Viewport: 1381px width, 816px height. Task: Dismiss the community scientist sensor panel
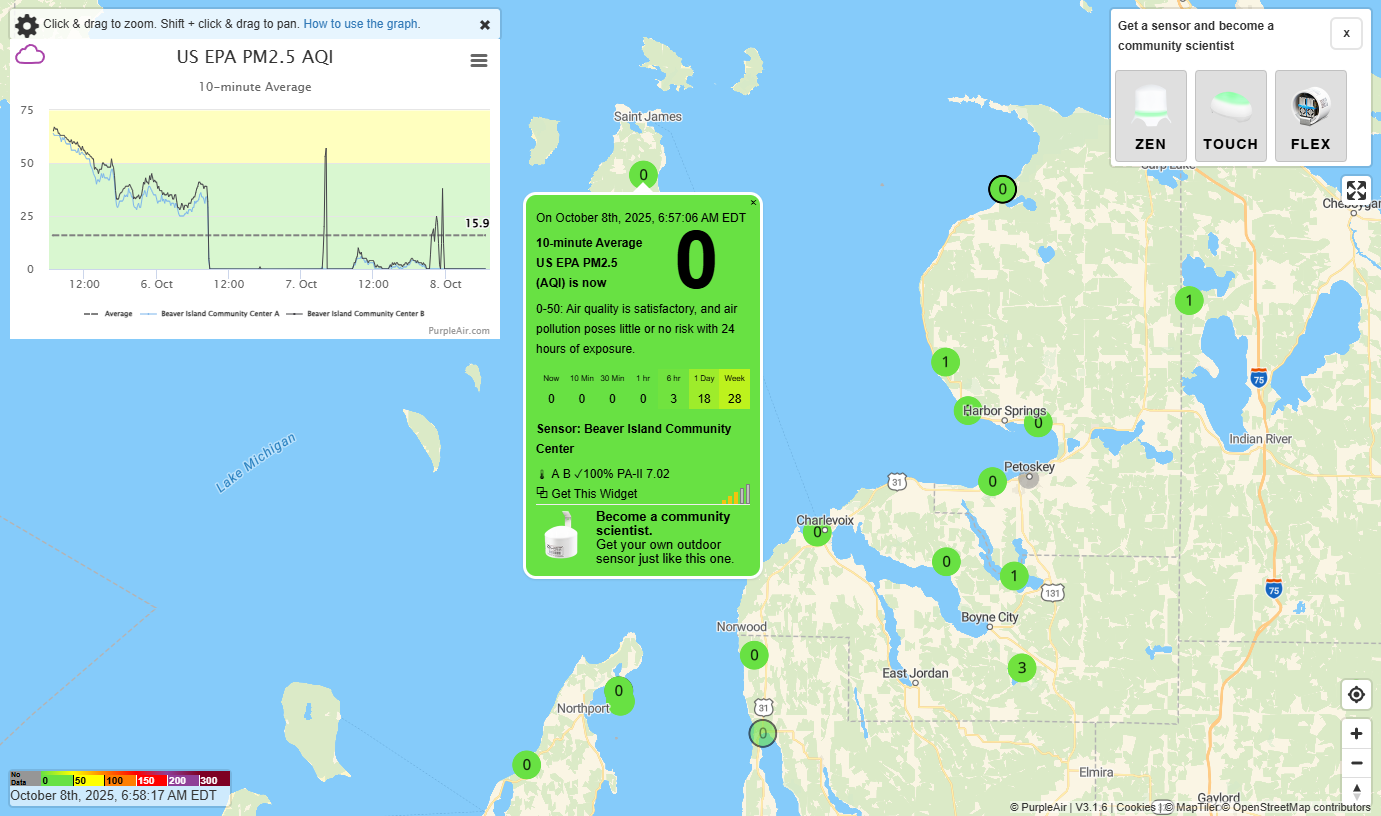1346,33
